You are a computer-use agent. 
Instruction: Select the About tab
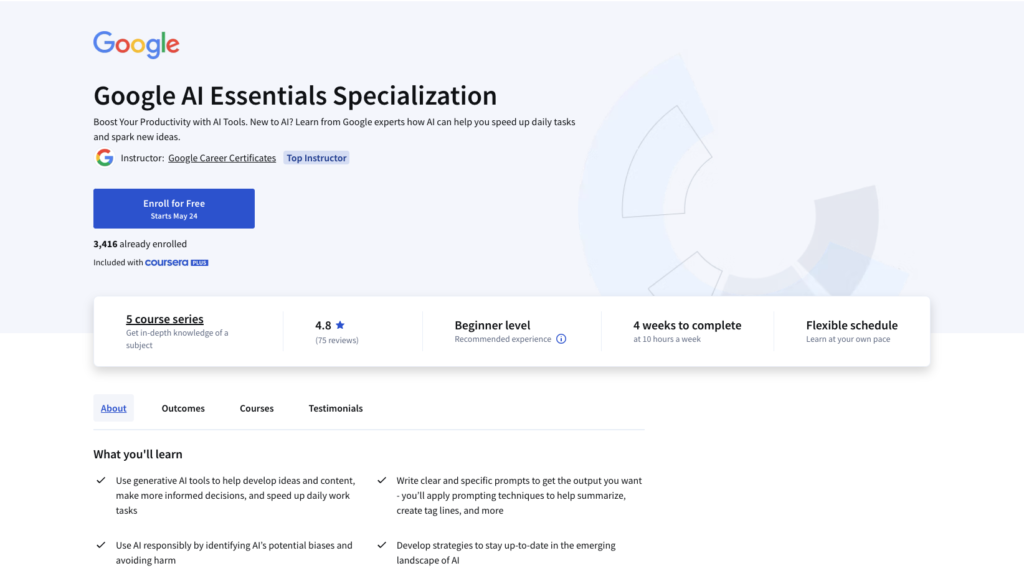[x=114, y=408]
